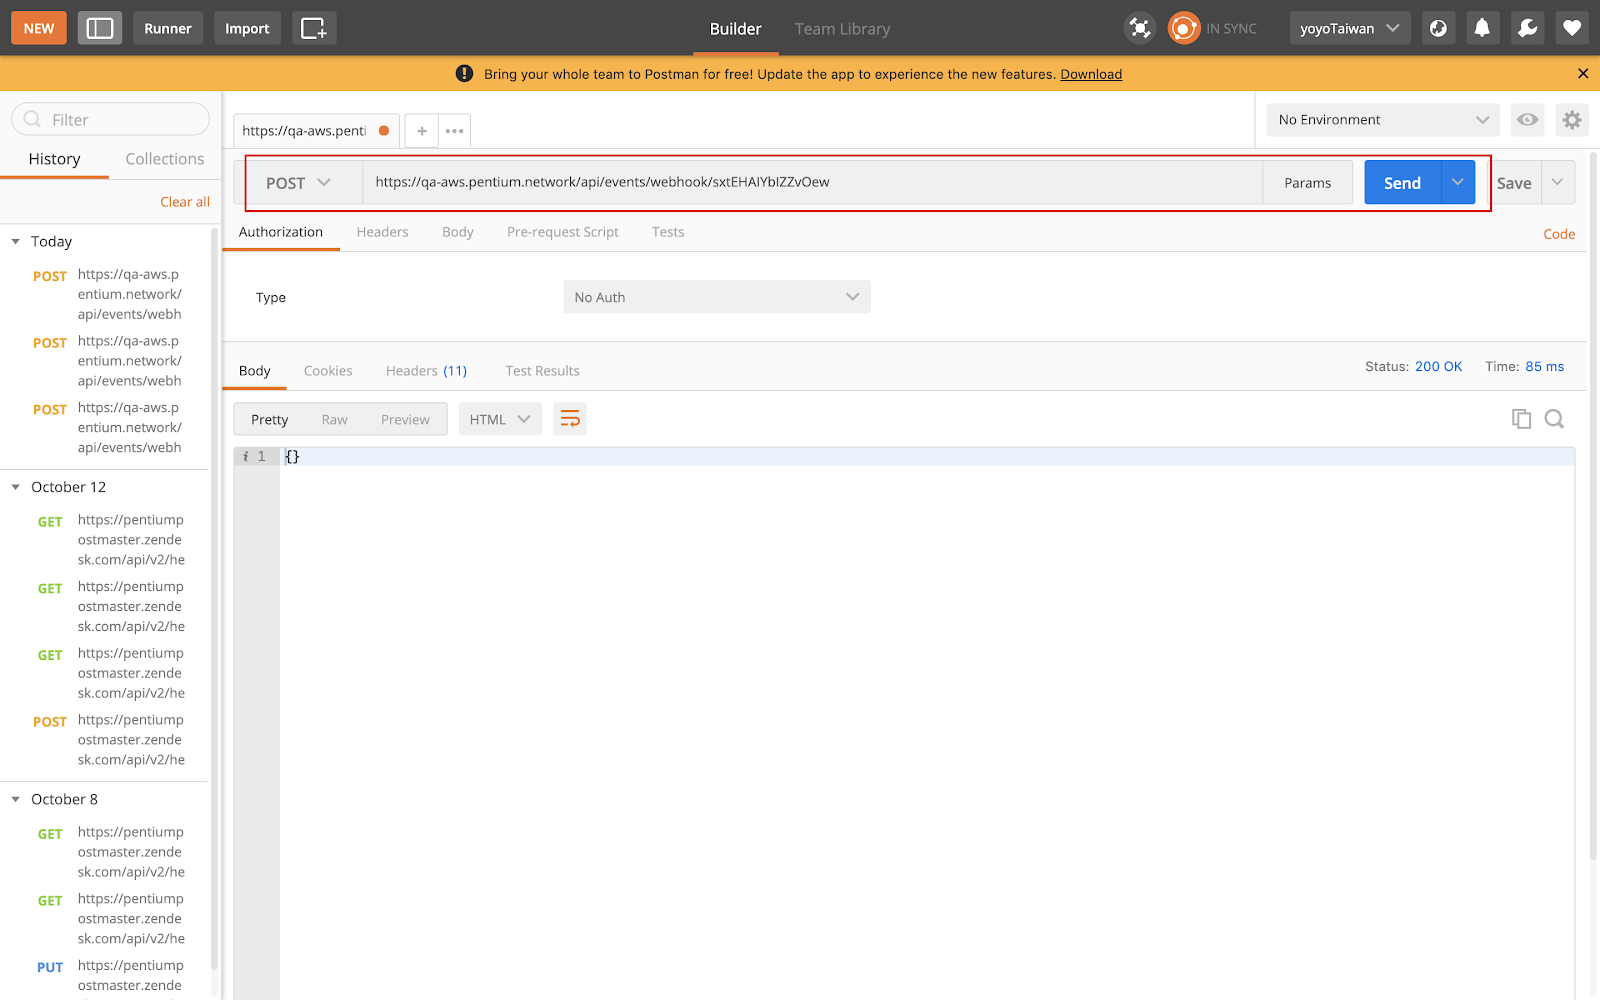The height and width of the screenshot is (1000, 1600).
Task: Click the Download link in the banner
Action: point(1090,73)
